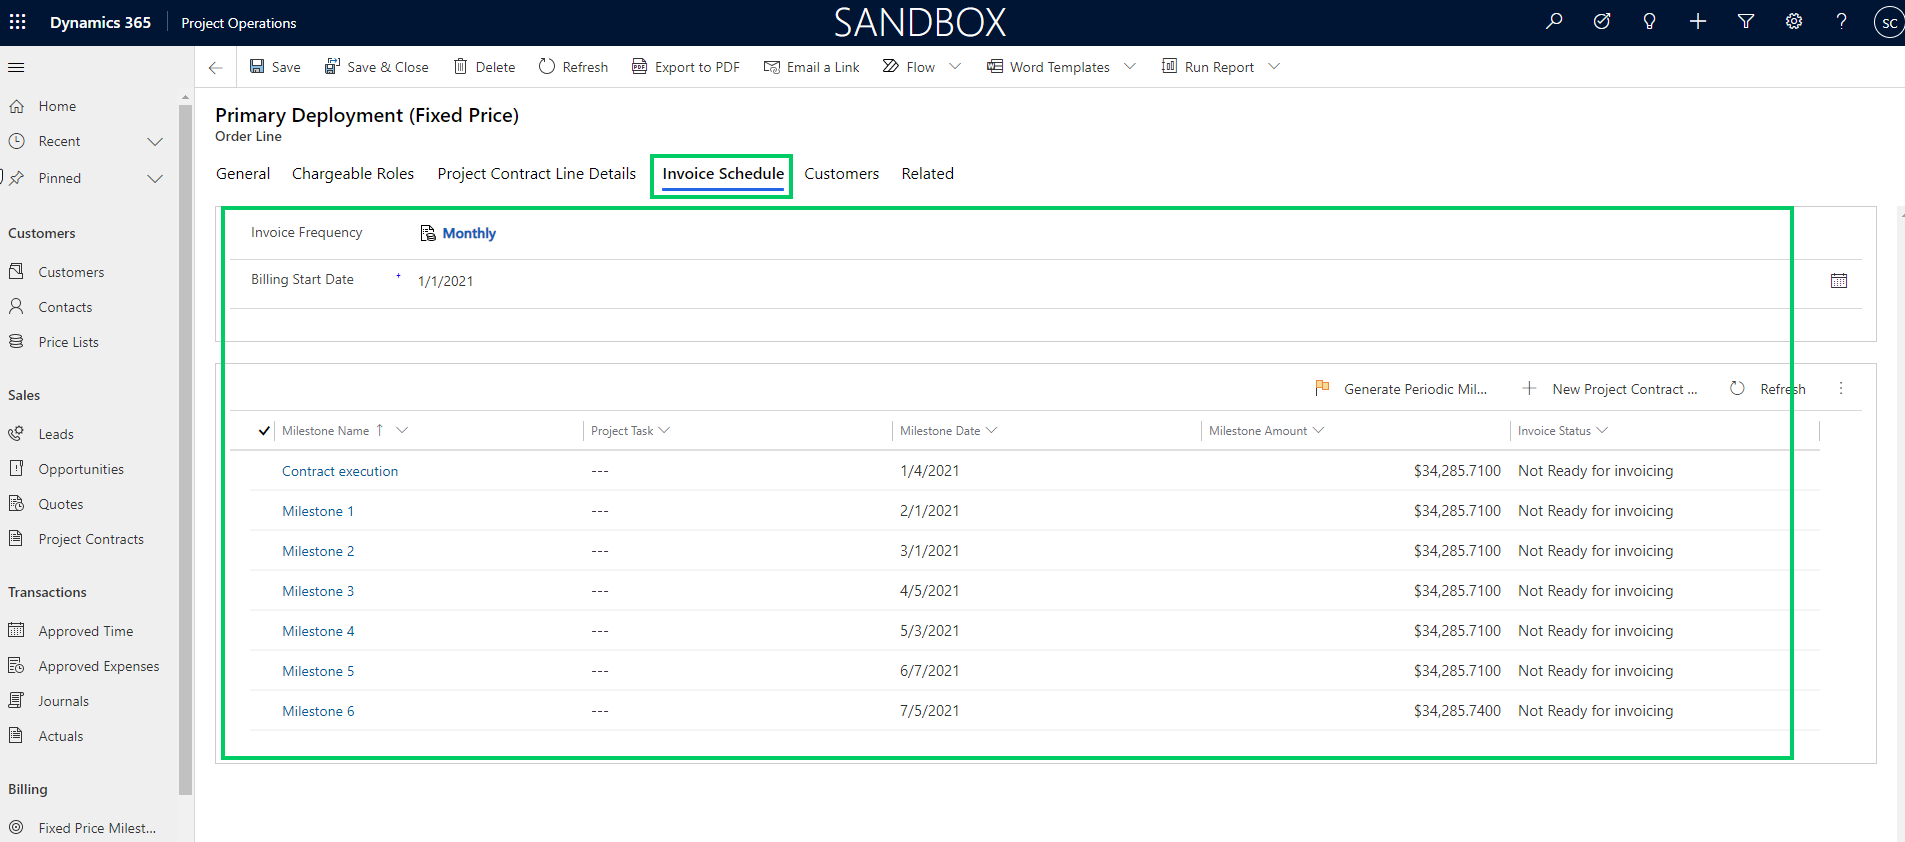
Task: Expand the Flow dropdown arrow
Action: coord(955,67)
